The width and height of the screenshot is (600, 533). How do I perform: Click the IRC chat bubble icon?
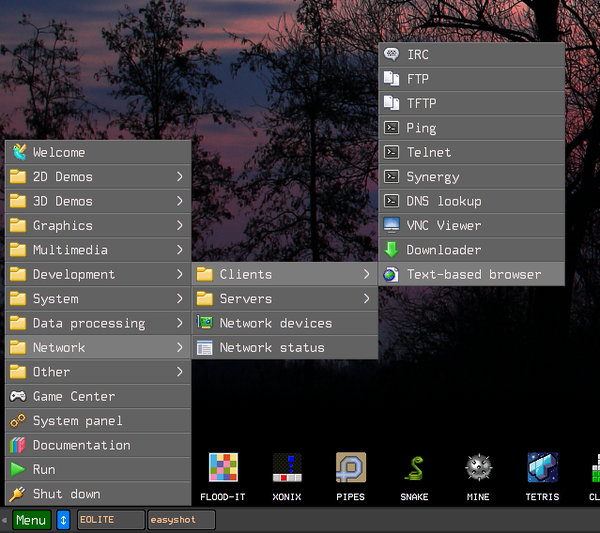click(391, 54)
